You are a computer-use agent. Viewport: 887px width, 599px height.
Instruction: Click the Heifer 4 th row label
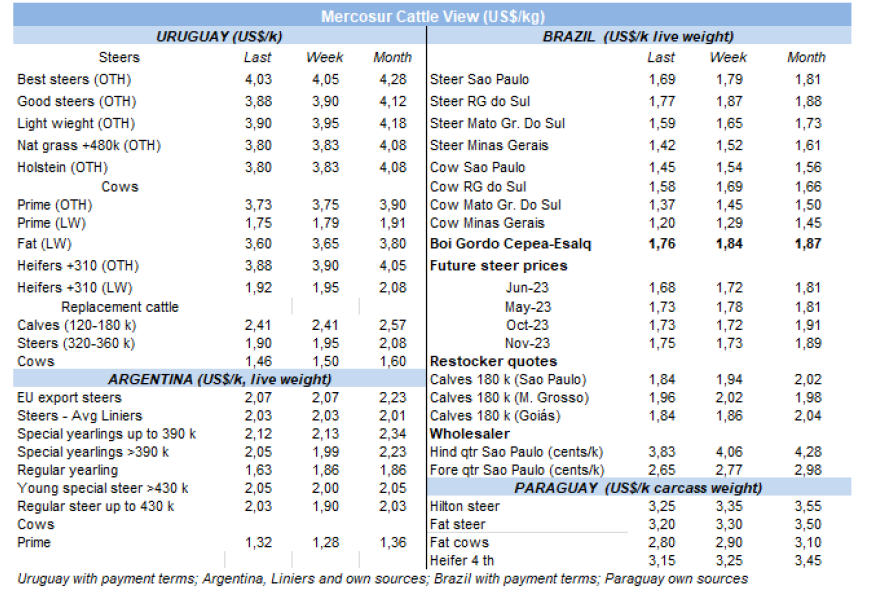(464, 560)
